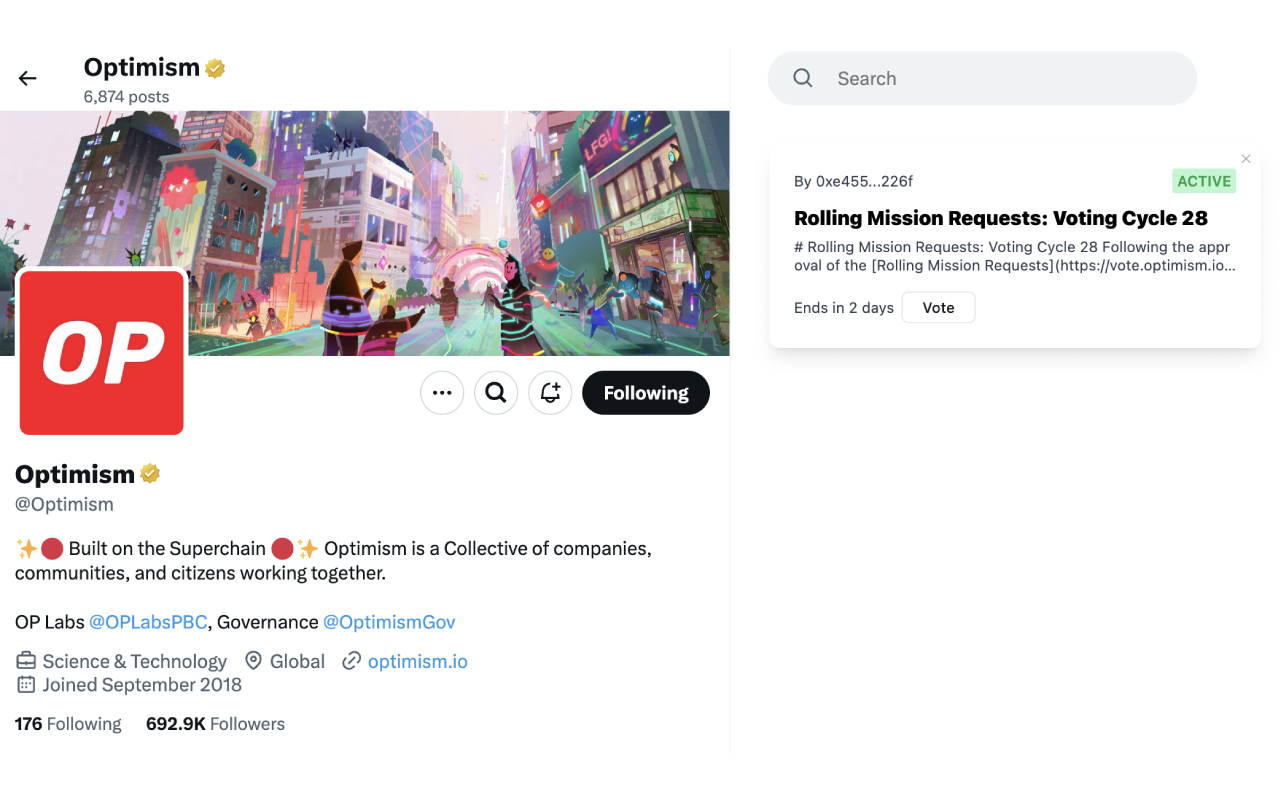This screenshot has width=1280, height=800.
Task: Click the gold verified badge beside the profile name
Action: tap(150, 473)
